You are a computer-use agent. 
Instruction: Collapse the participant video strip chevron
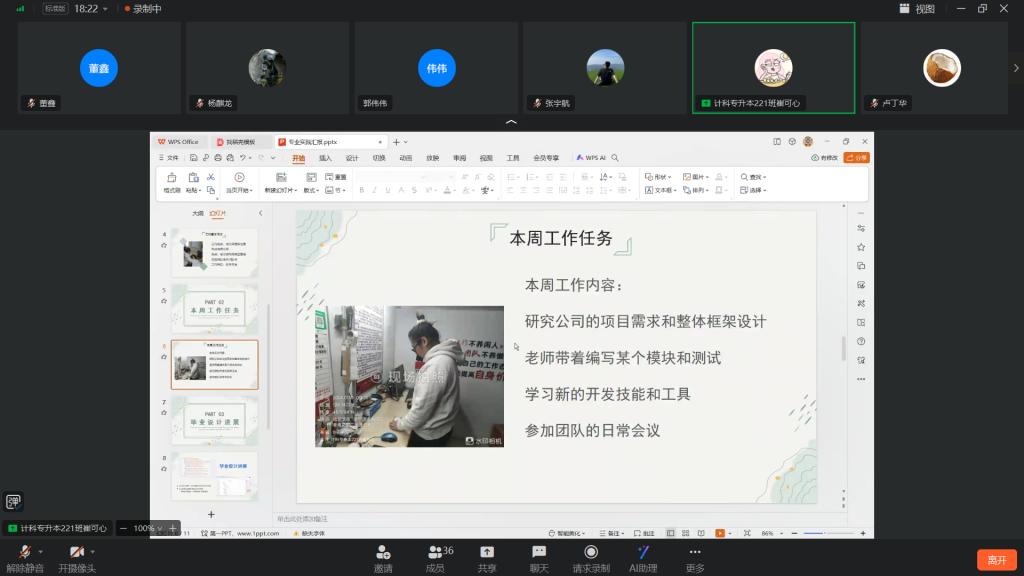(x=511, y=122)
